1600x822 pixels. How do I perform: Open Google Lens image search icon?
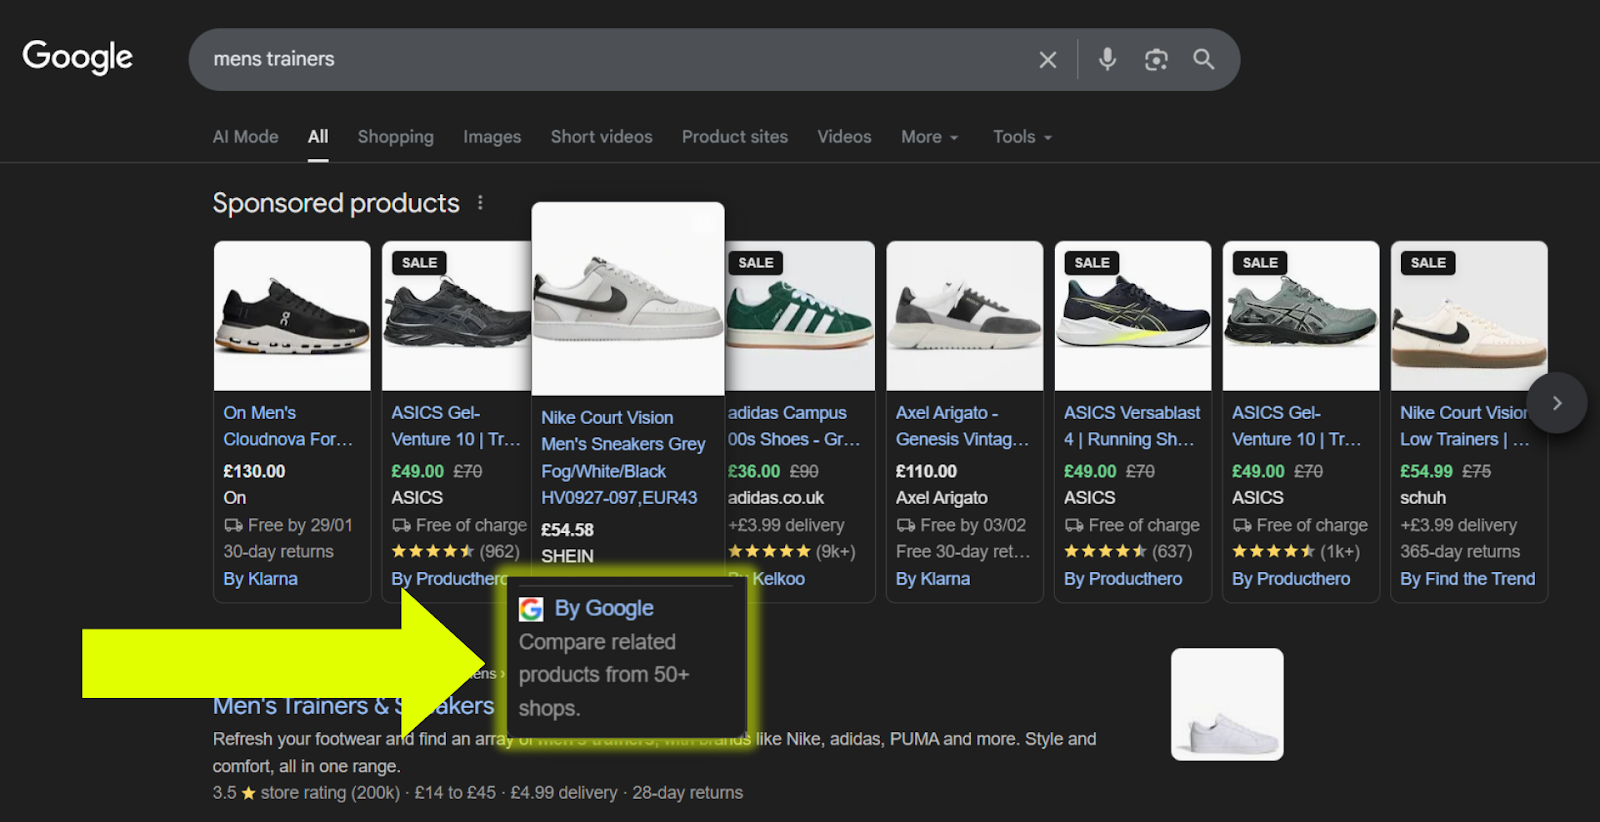tap(1156, 59)
